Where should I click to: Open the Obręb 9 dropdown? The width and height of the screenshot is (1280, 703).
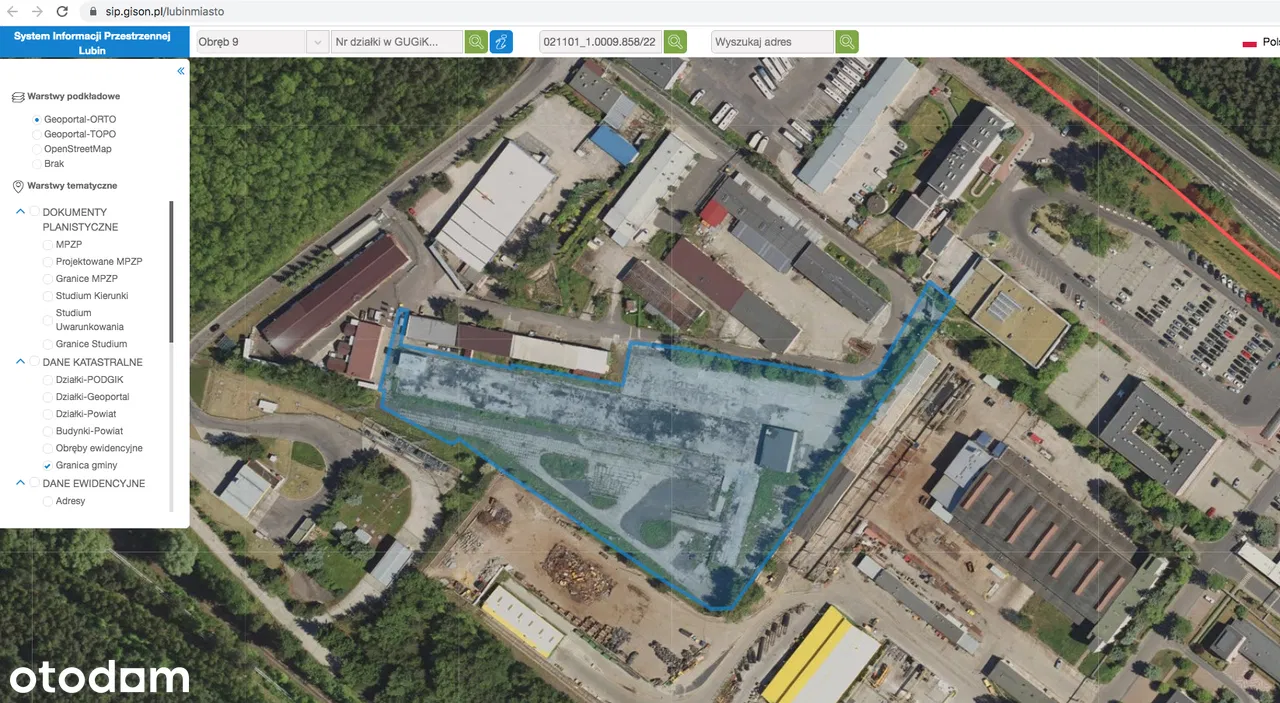pyautogui.click(x=262, y=42)
